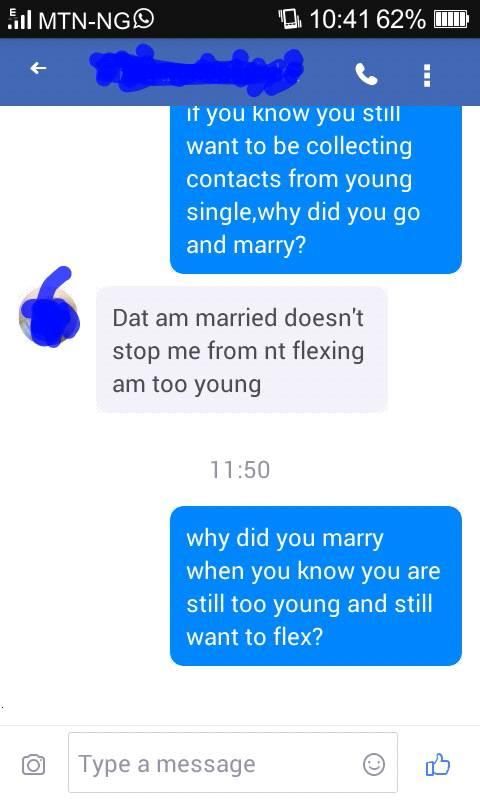The image size is (480, 800).
Task: Tap the MTN-NG signal strength indicator
Action: [20, 19]
